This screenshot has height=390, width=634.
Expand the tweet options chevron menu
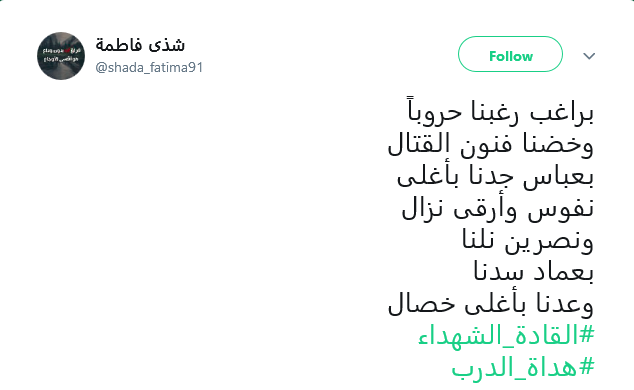(589, 56)
